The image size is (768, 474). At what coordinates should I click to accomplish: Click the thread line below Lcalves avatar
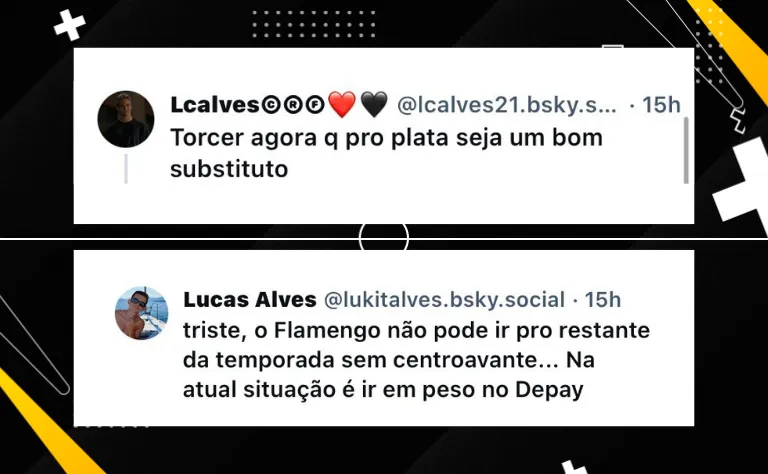coord(126,169)
